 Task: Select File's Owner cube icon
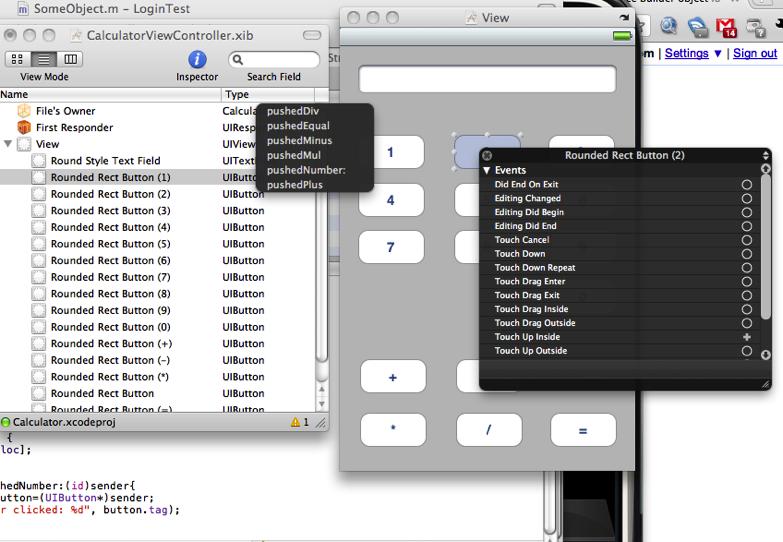pyautogui.click(x=23, y=111)
